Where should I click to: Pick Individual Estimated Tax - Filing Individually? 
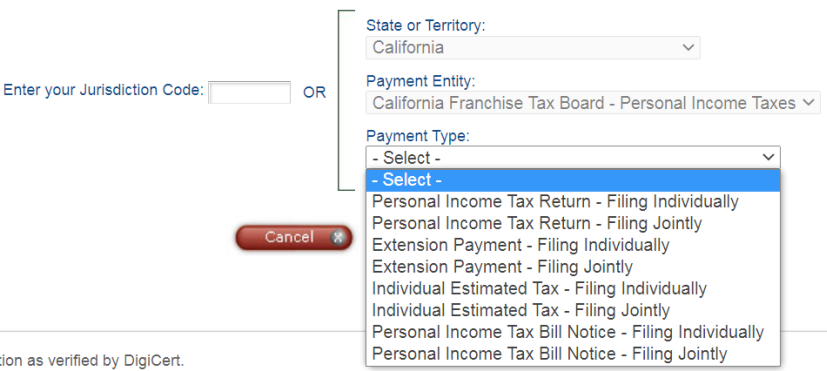(x=573, y=289)
